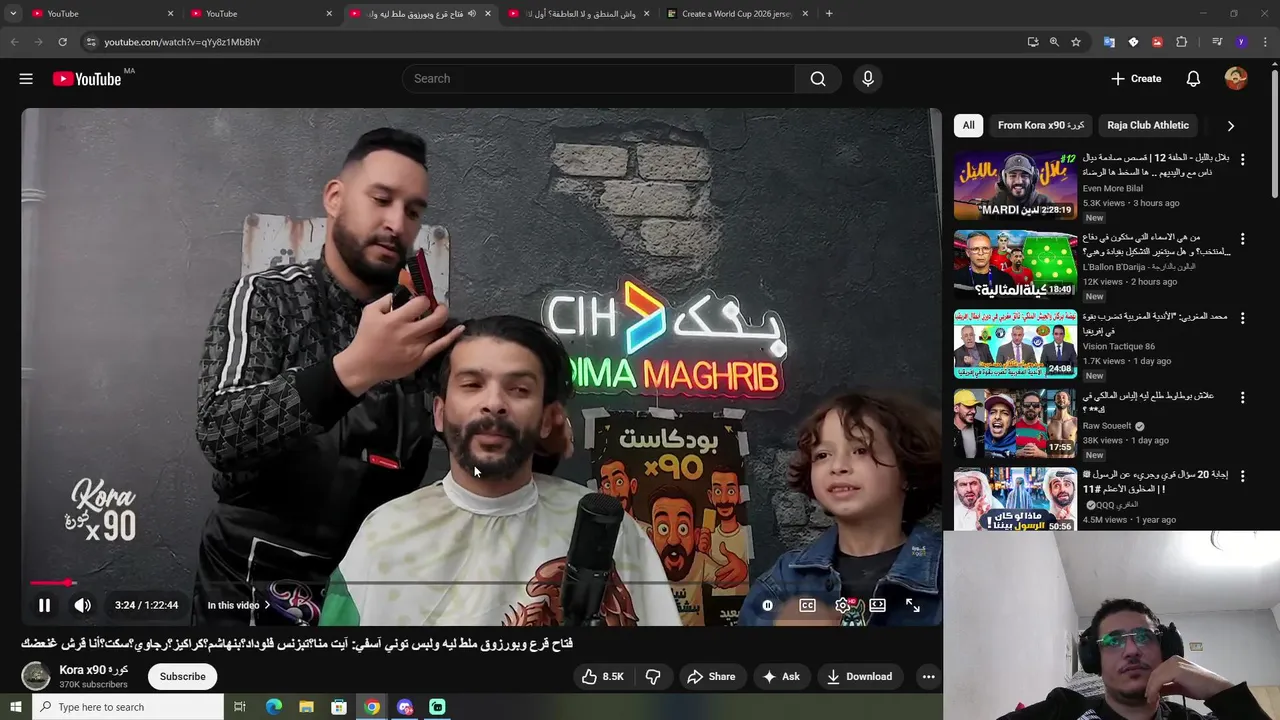
Task: Enter fullscreen mode in the player
Action: tap(913, 605)
